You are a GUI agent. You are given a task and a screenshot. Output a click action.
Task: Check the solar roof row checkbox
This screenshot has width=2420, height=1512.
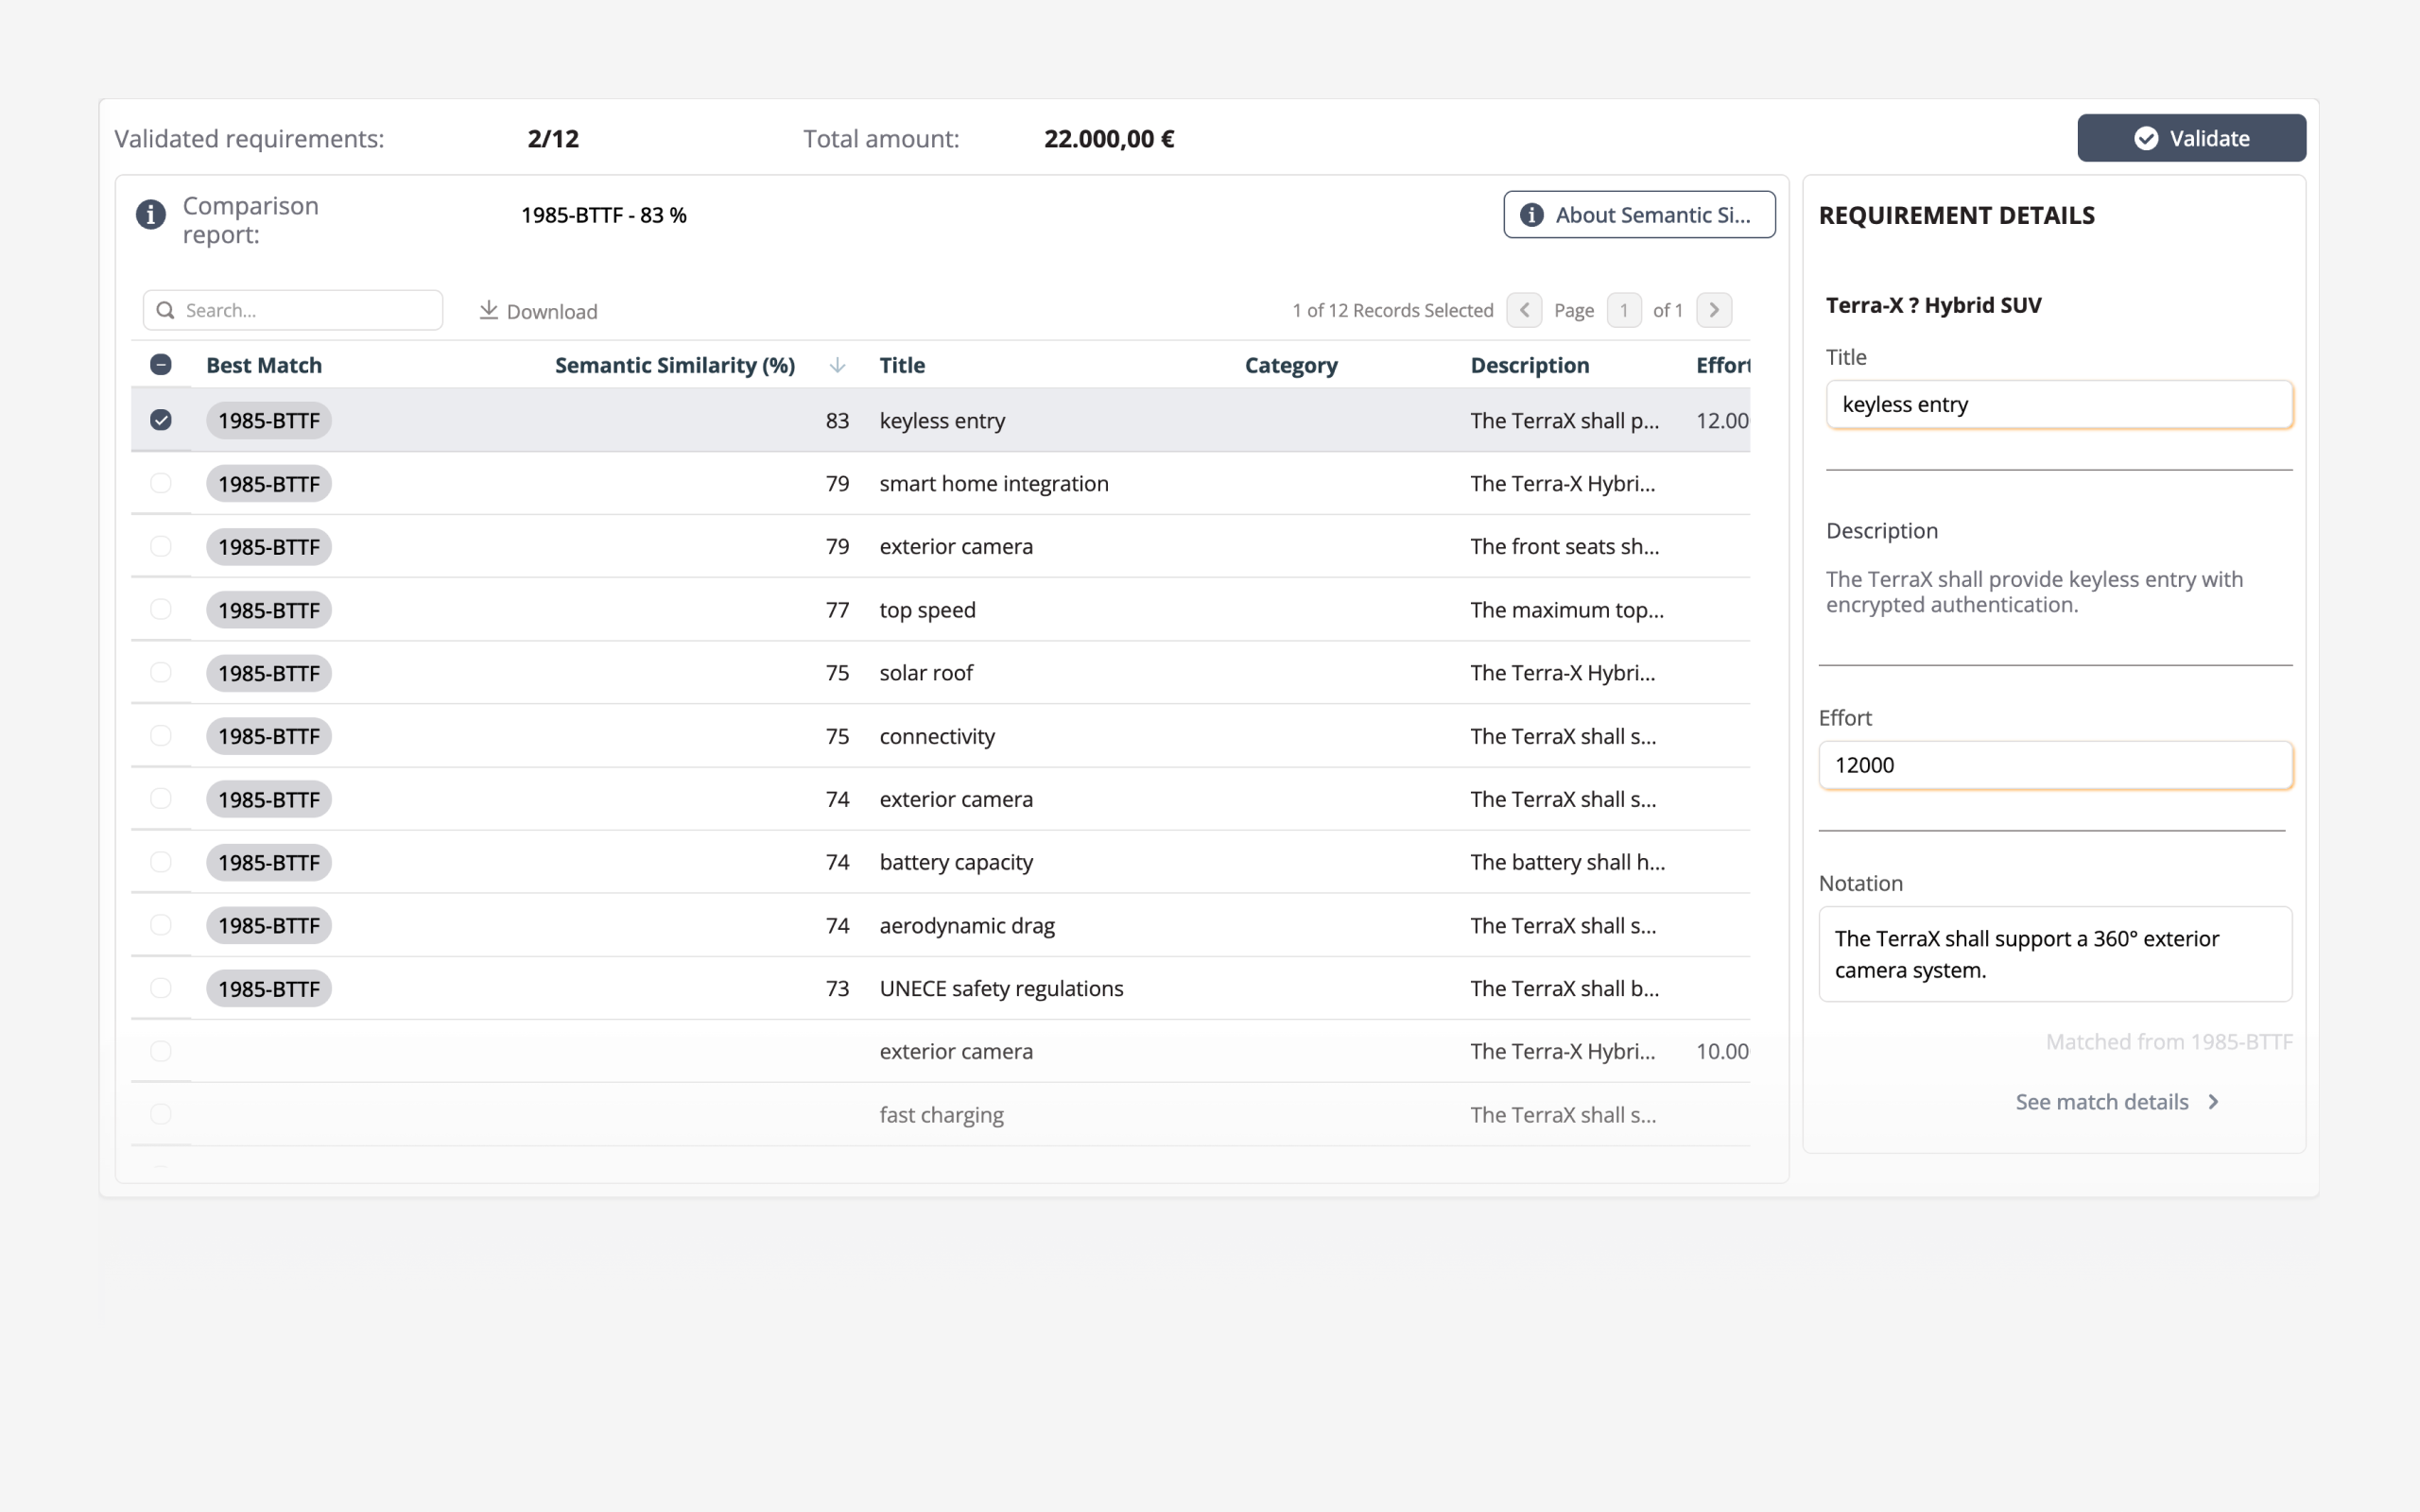click(x=161, y=672)
